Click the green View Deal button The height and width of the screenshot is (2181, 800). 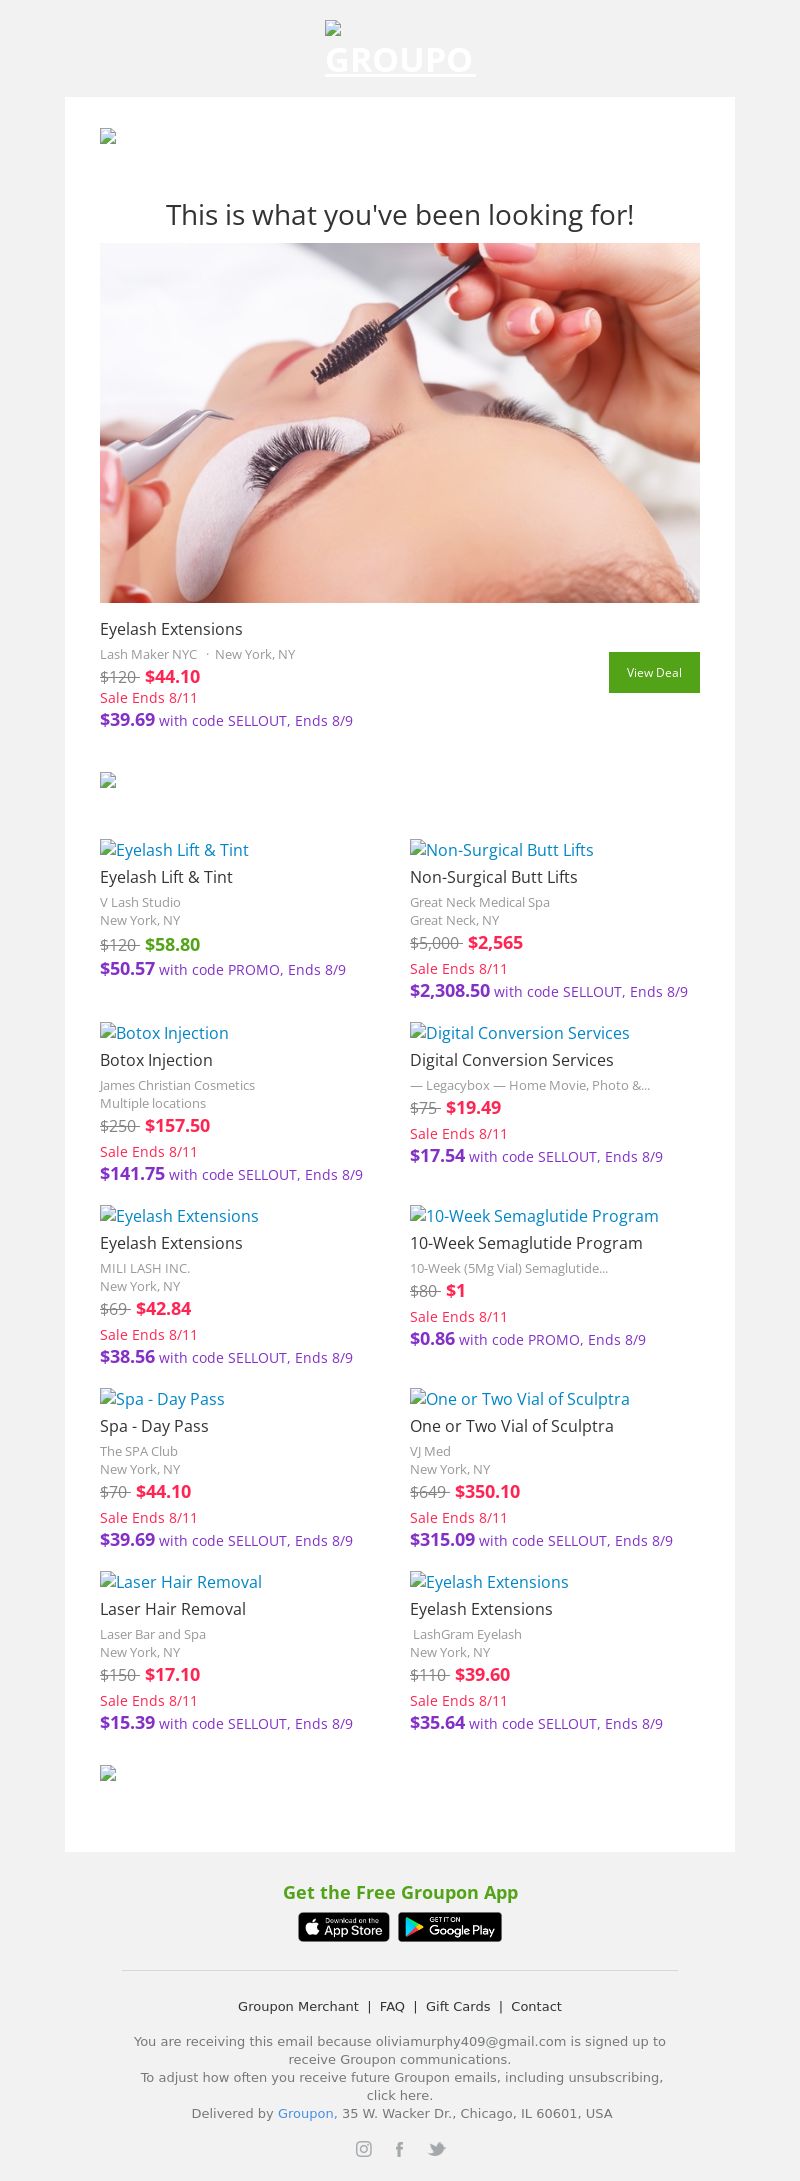pos(654,672)
